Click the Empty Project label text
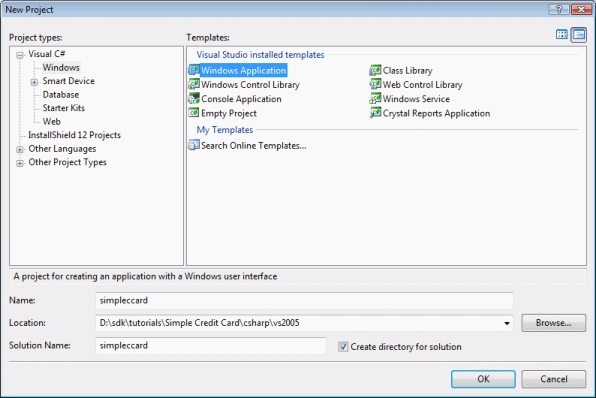The width and height of the screenshot is (596, 398). coord(229,113)
